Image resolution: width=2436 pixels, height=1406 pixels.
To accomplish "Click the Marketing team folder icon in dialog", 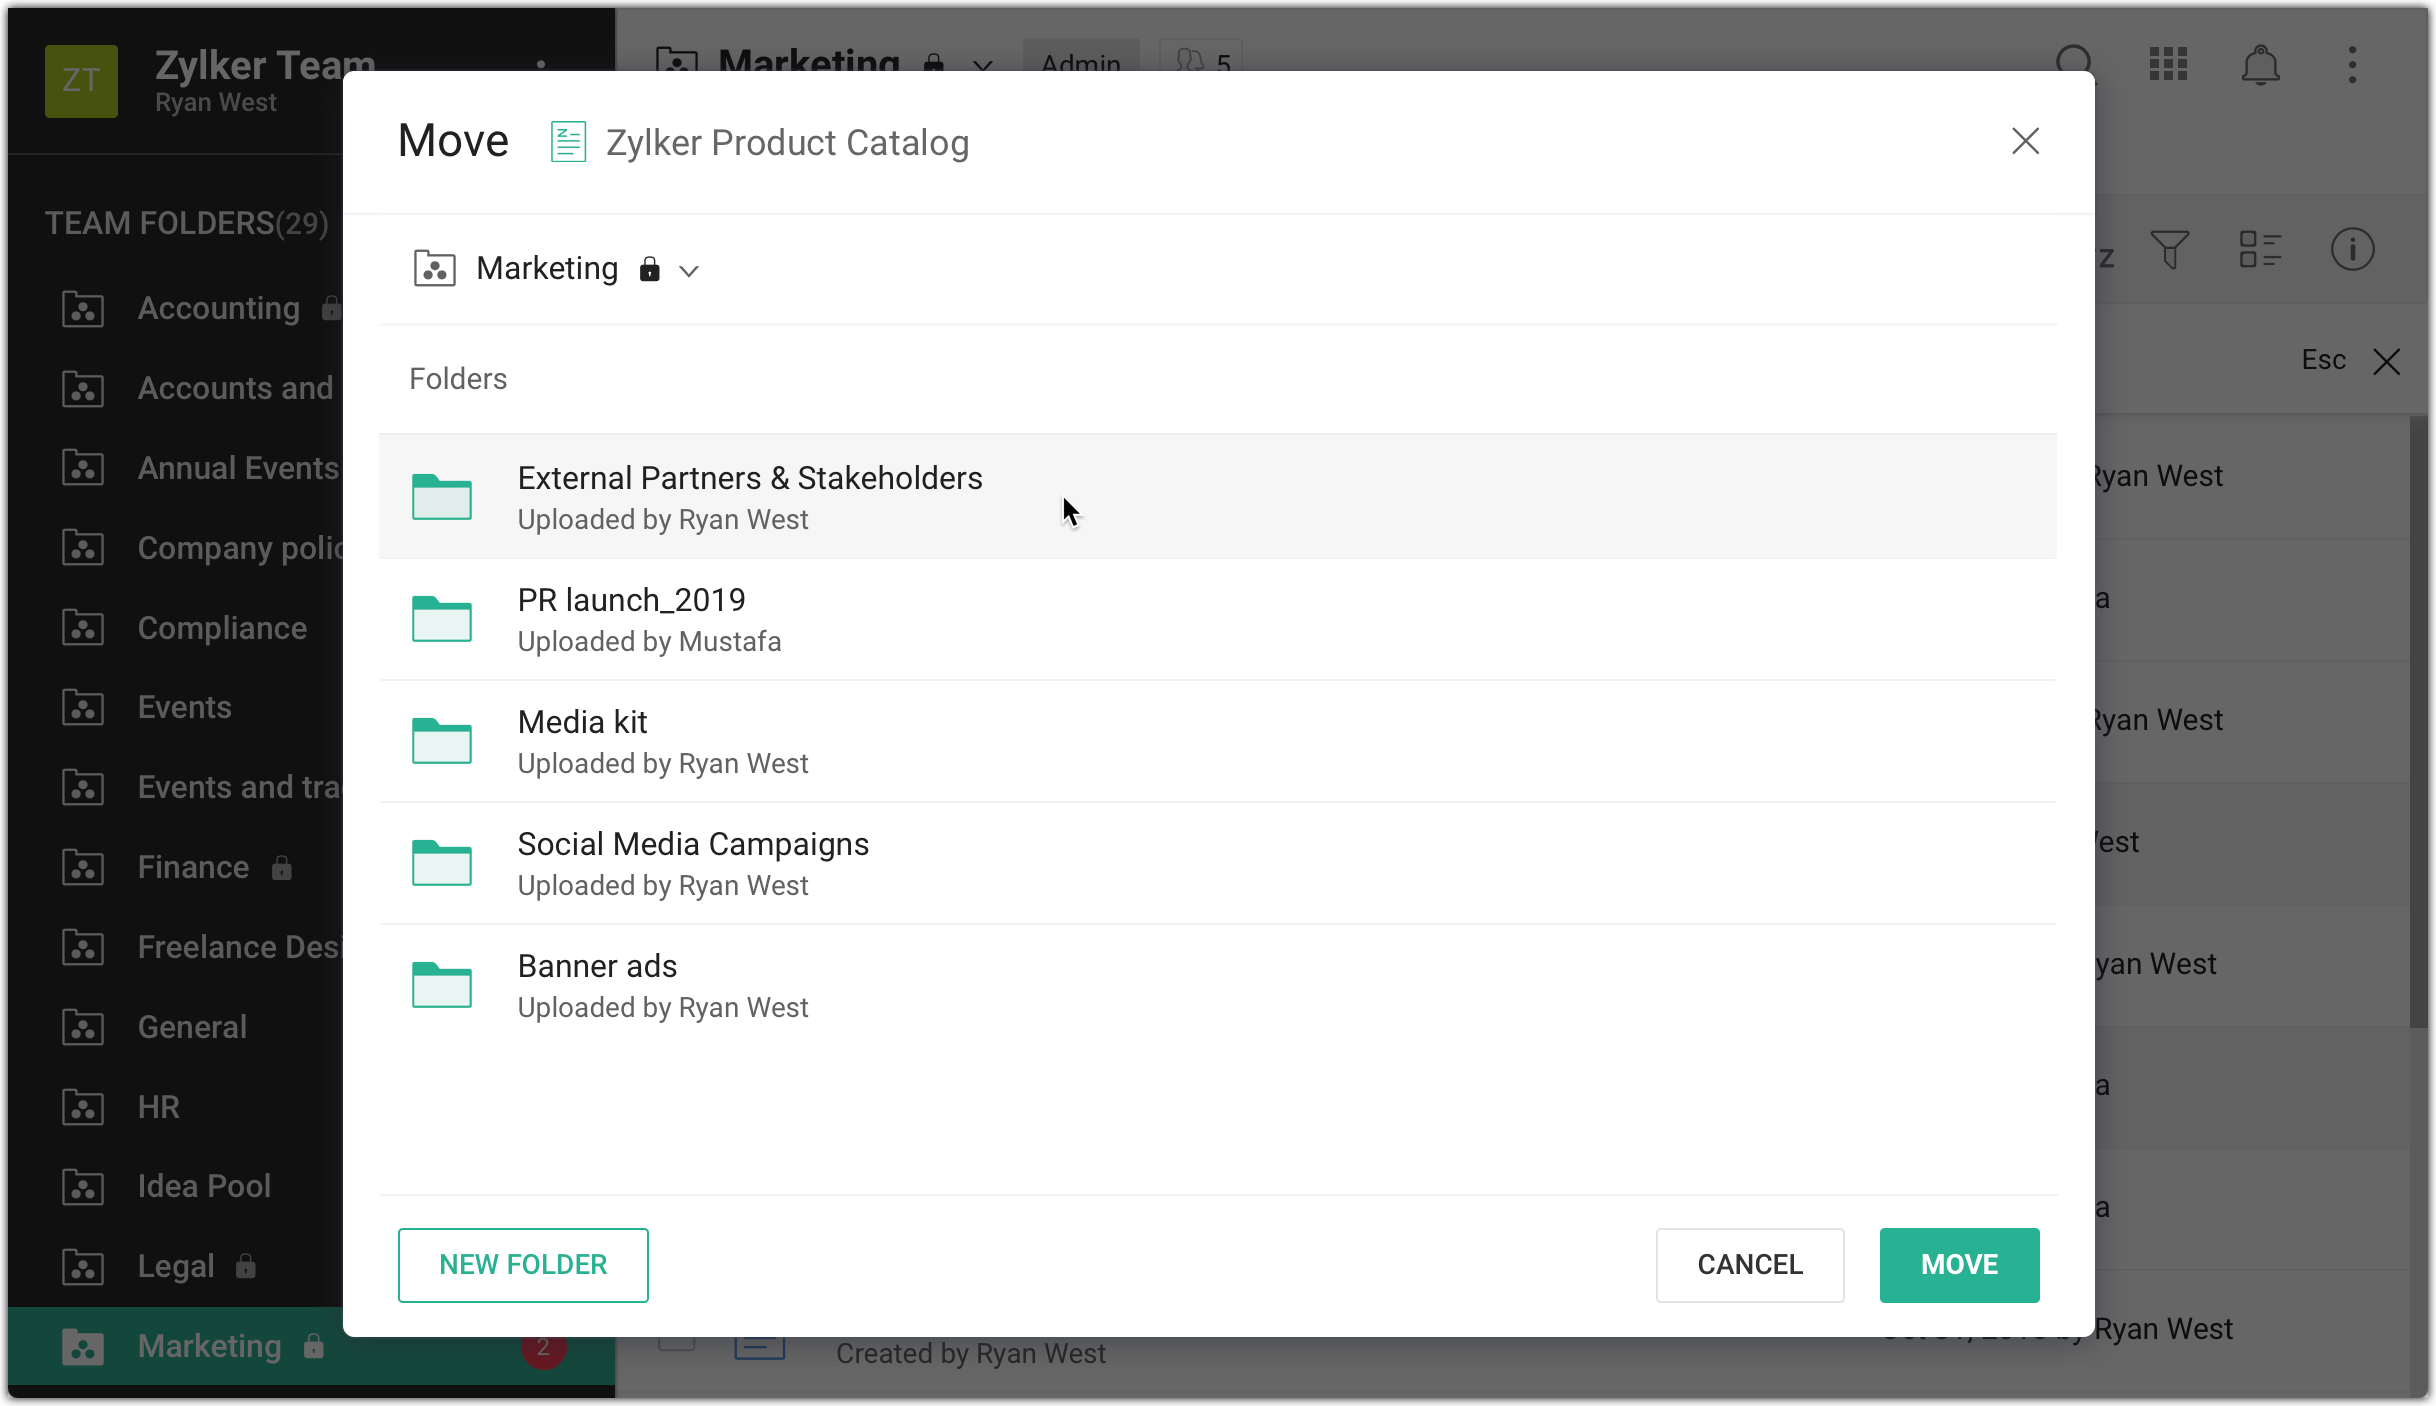I will [x=435, y=269].
